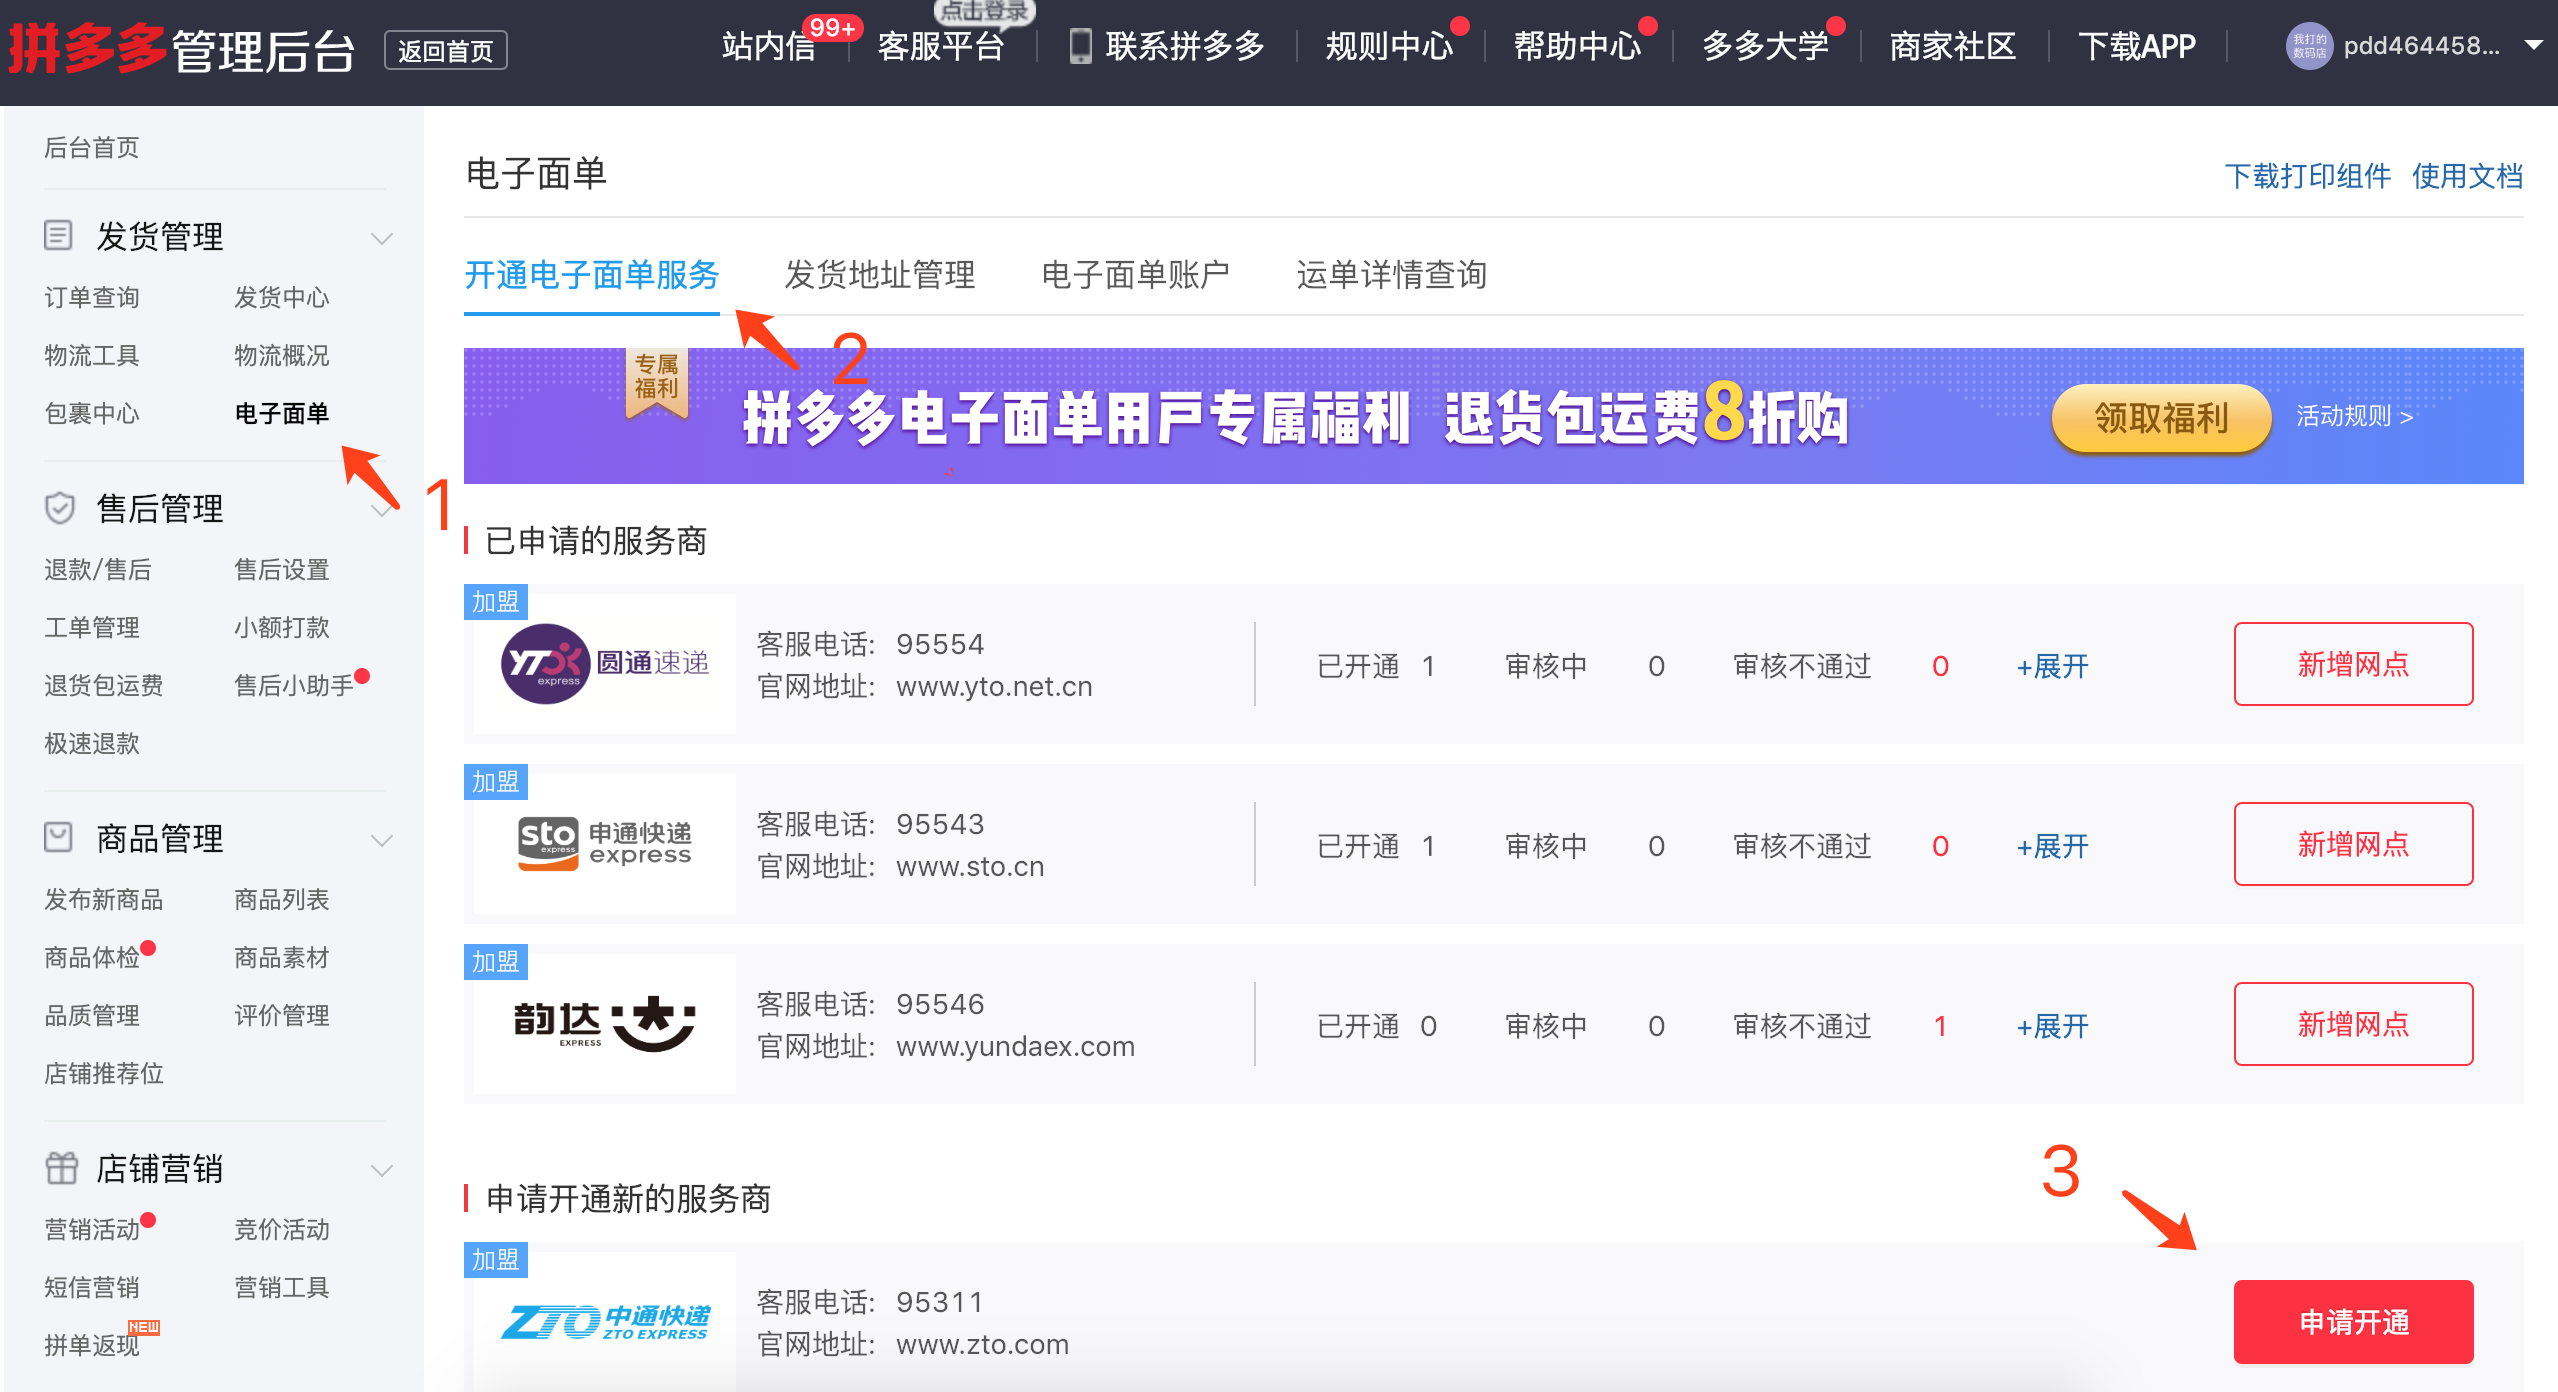Click the 商品管理 checkbox-style icon
Image resolution: width=2558 pixels, height=1392 pixels.
pyautogui.click(x=58, y=837)
